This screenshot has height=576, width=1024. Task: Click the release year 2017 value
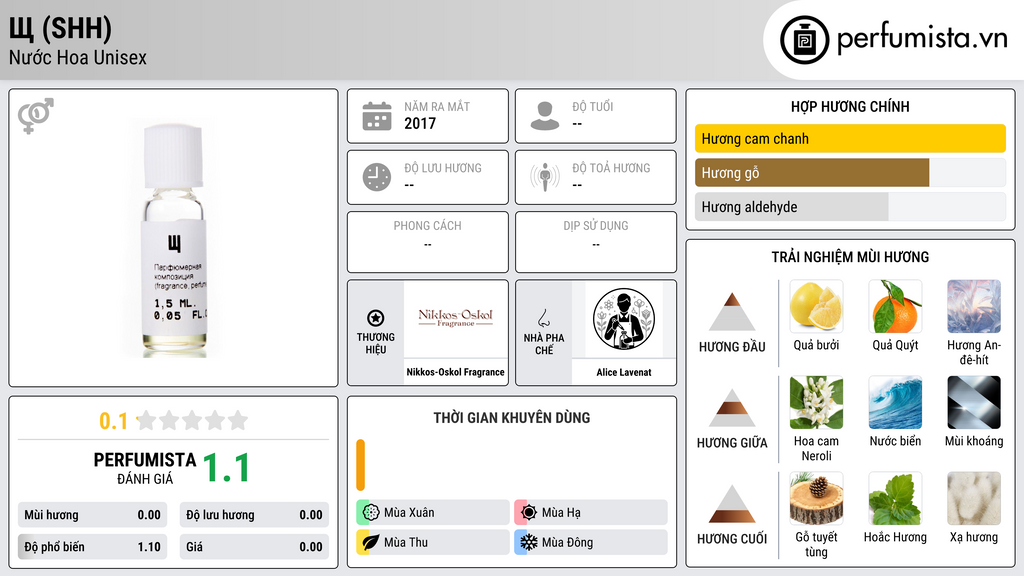point(420,123)
